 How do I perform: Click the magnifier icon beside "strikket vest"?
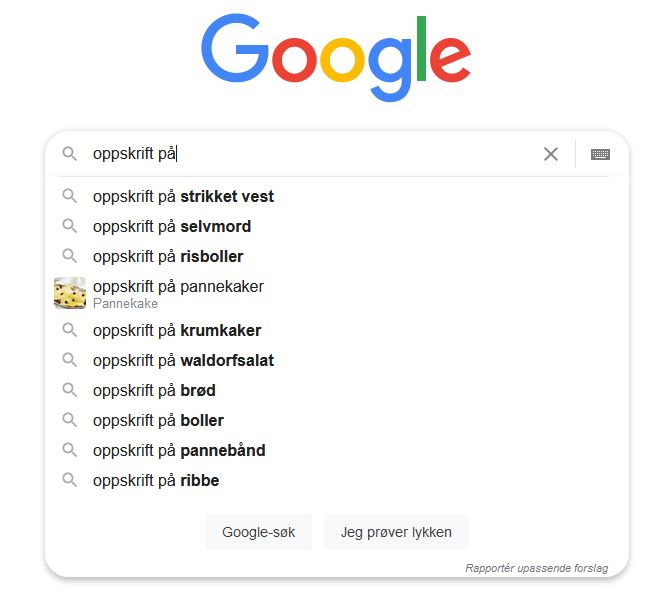point(70,196)
